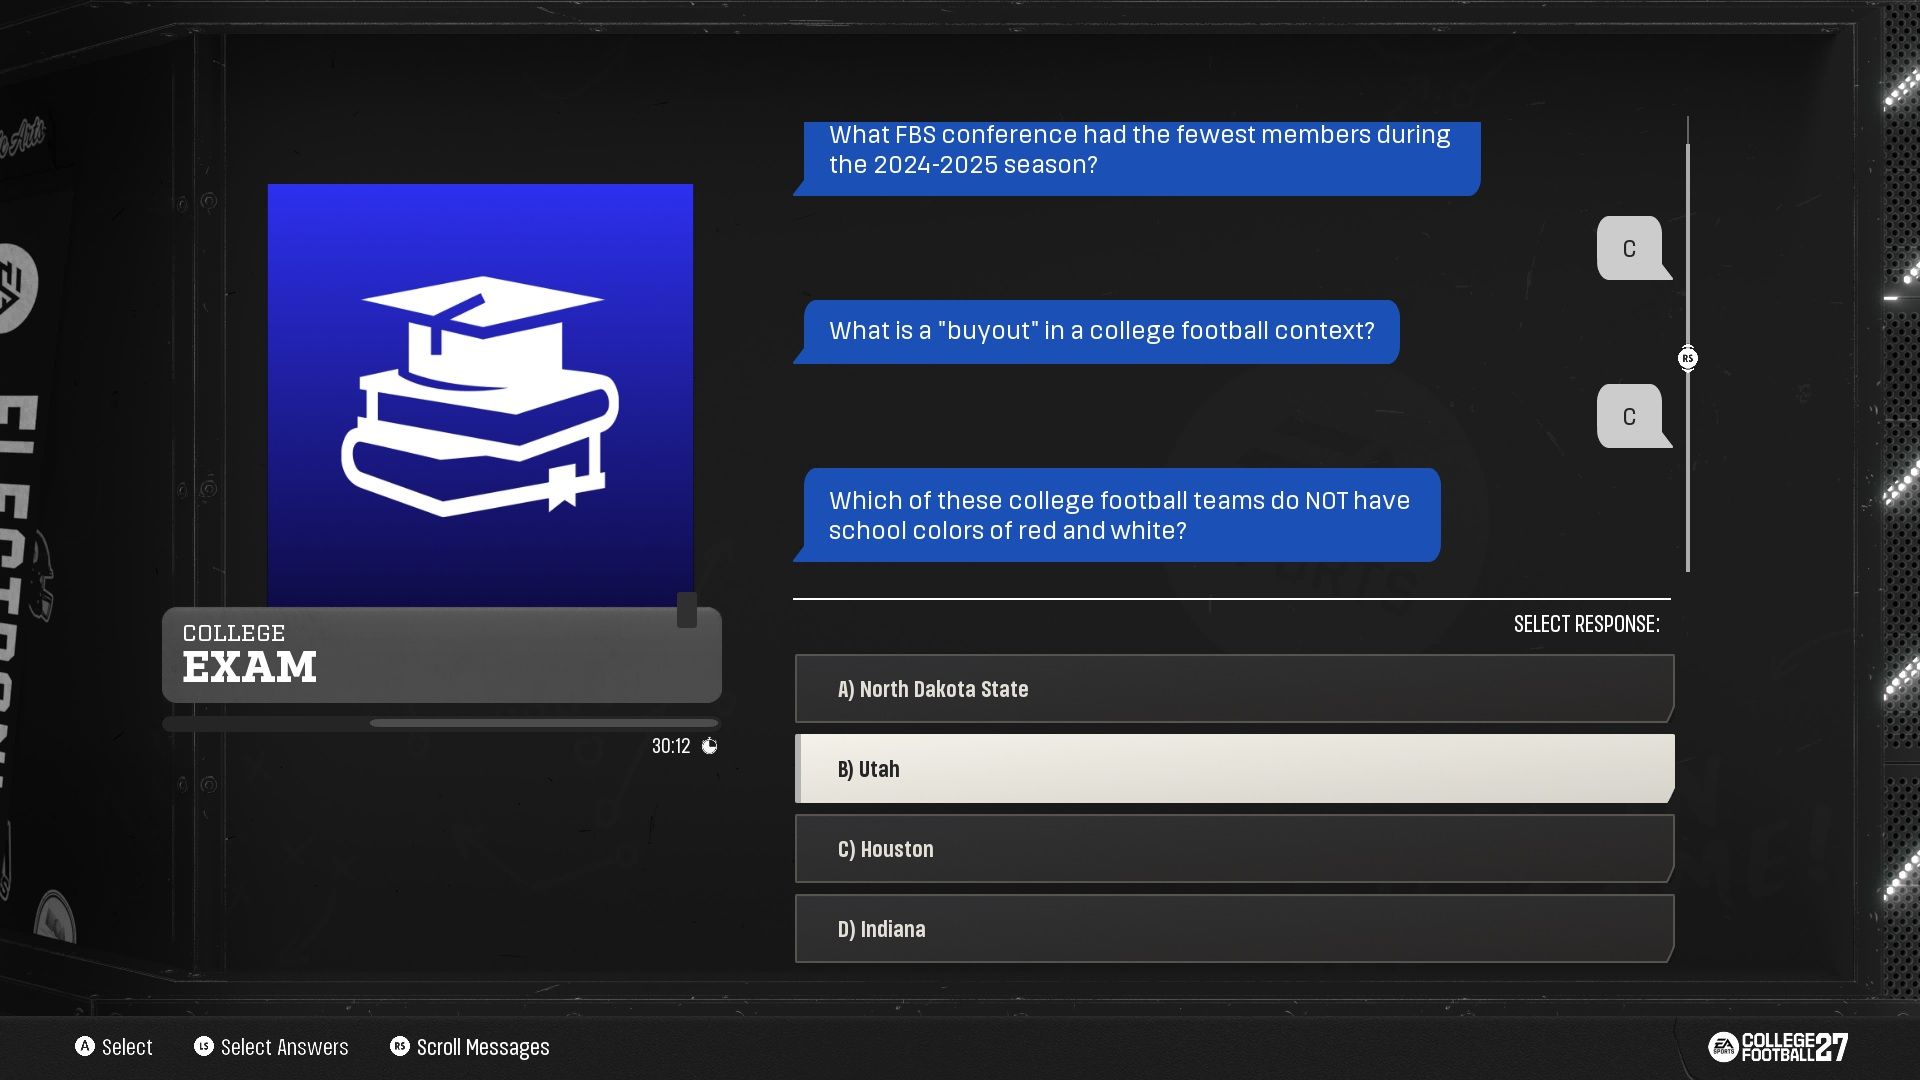Click the LS Select Answers icon

[204, 1046]
